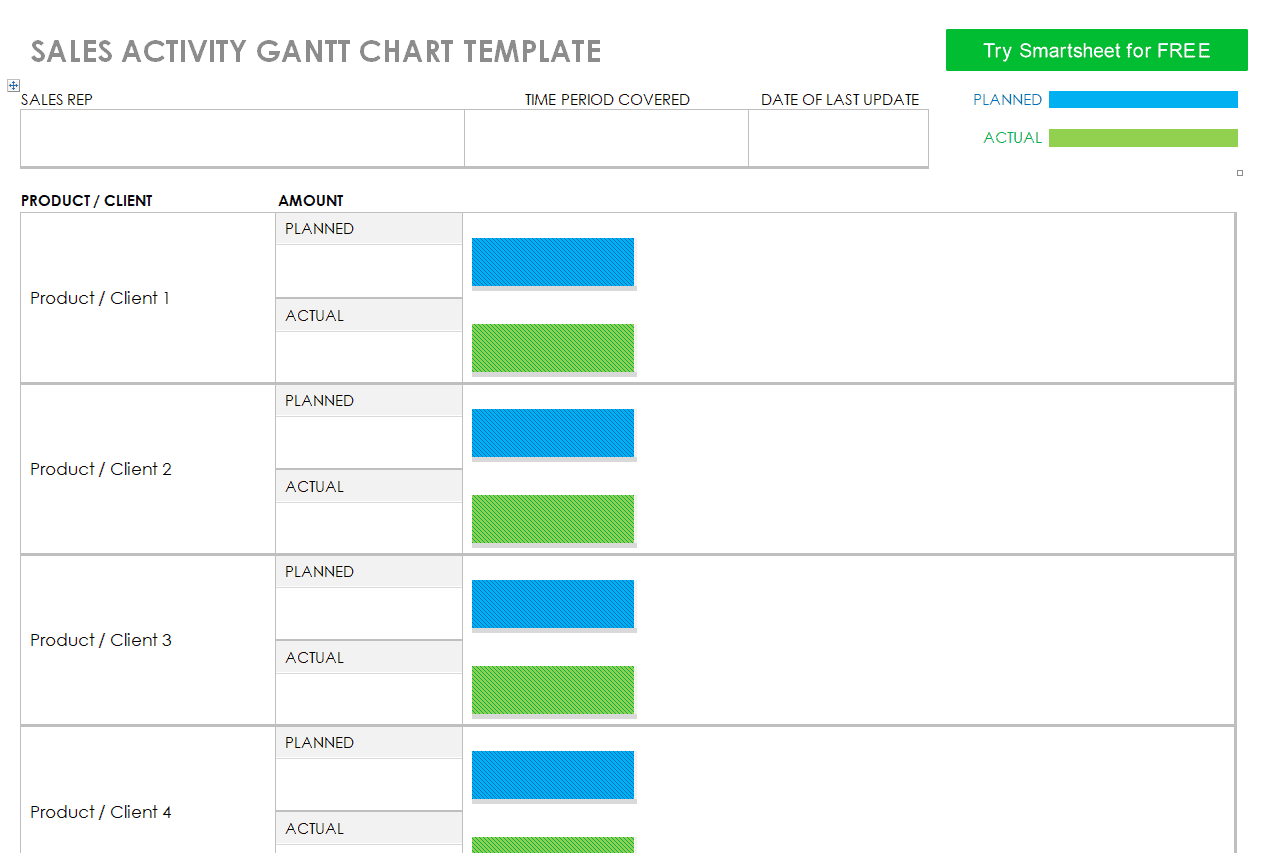Select the green ACTUAL legend bar
The image size is (1266, 853).
click(1143, 138)
